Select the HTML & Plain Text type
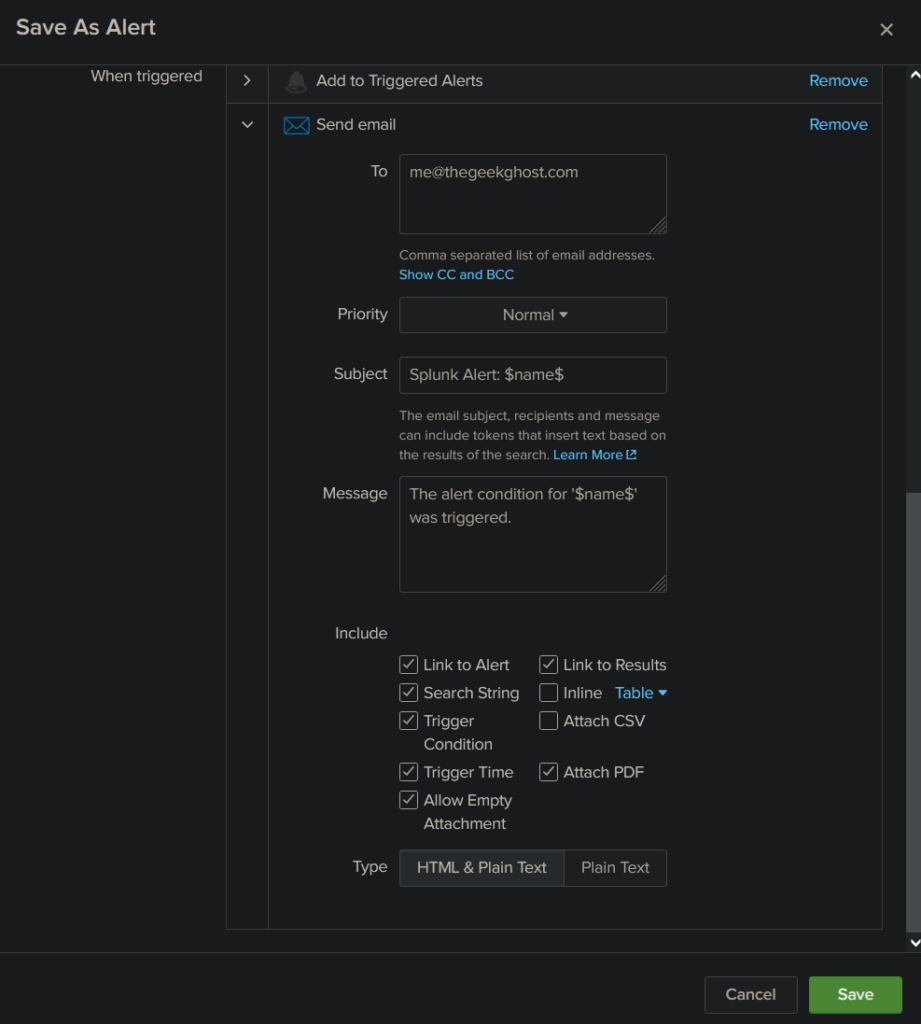This screenshot has height=1024, width=921. 481,868
